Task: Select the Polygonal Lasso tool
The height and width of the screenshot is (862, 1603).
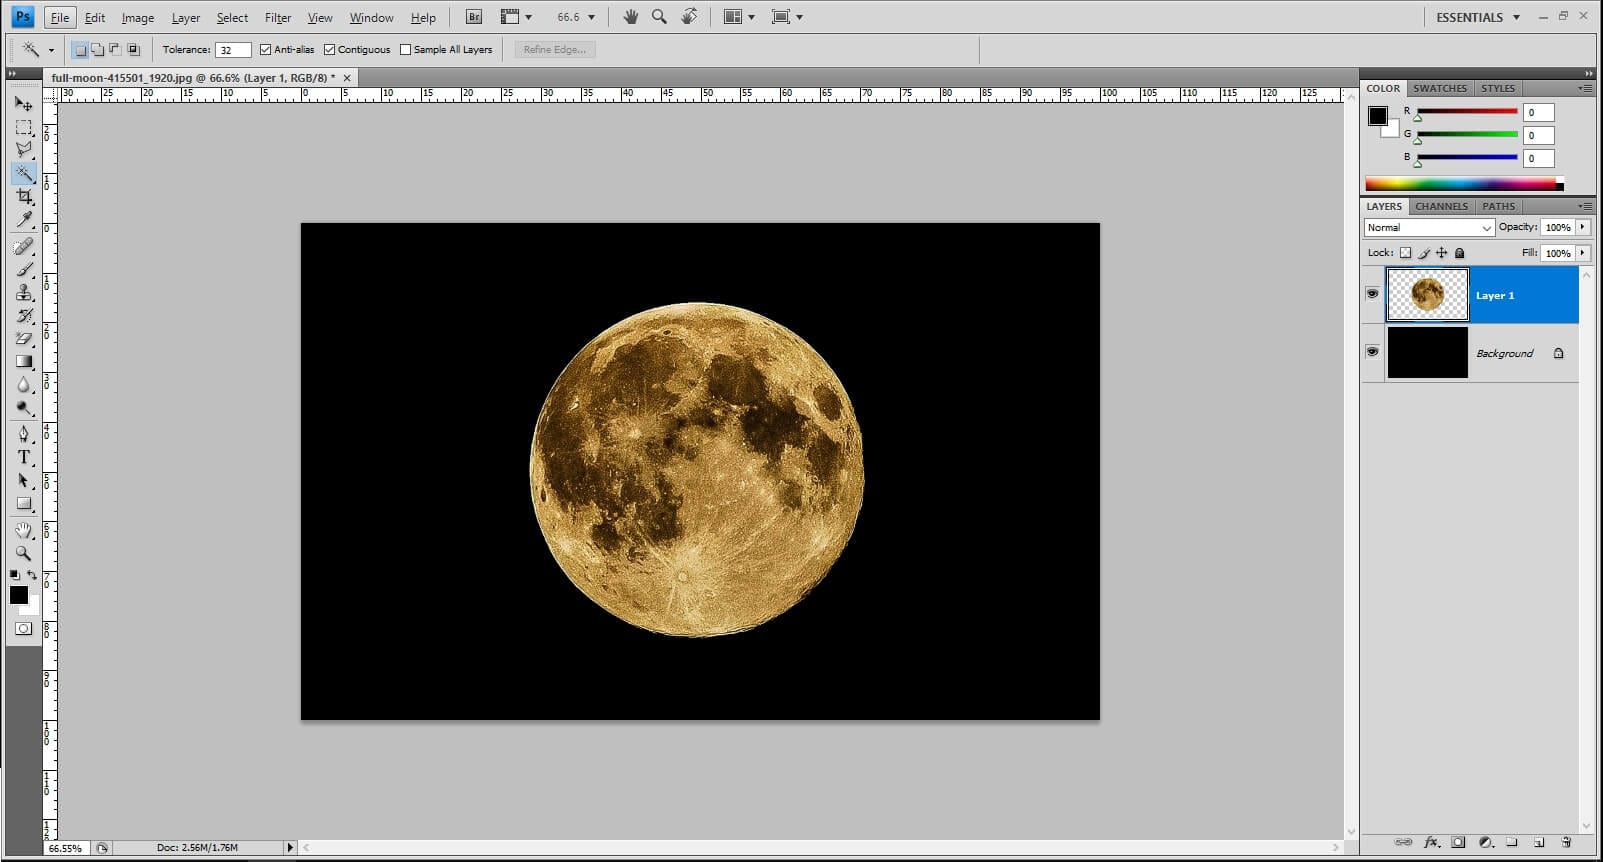Action: tap(24, 150)
